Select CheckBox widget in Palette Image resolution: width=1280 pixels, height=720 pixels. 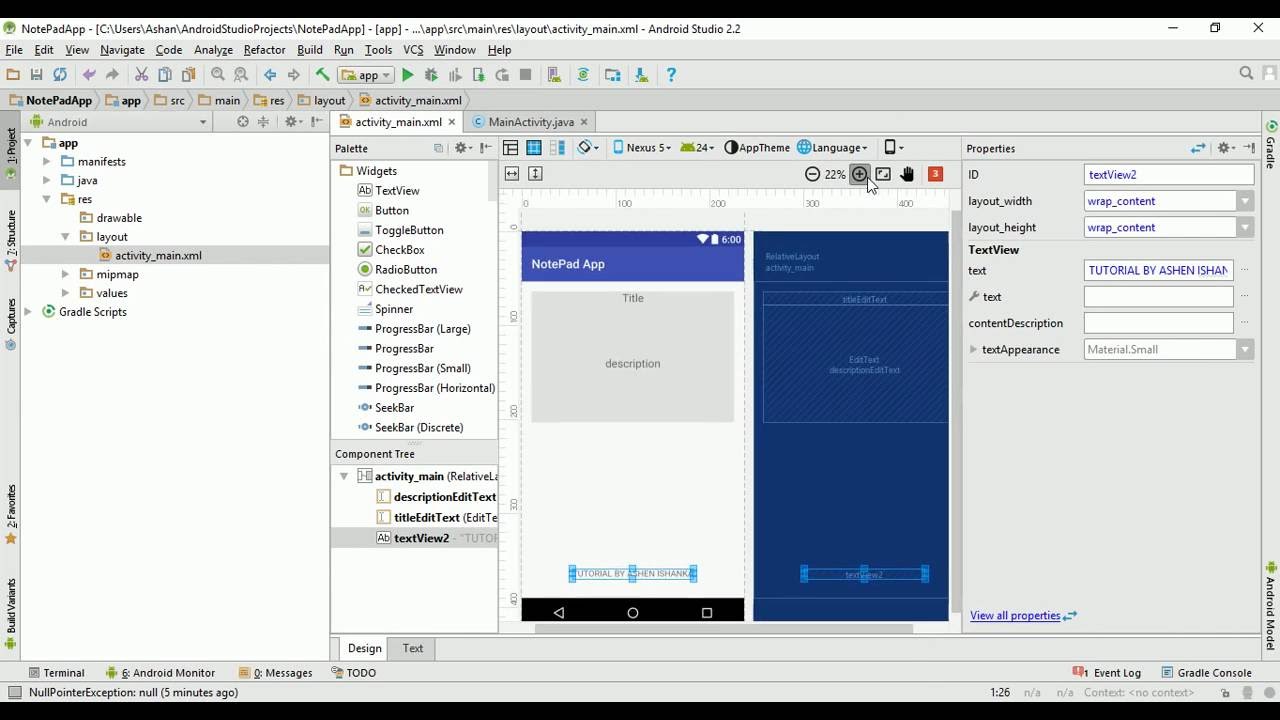tap(391, 250)
